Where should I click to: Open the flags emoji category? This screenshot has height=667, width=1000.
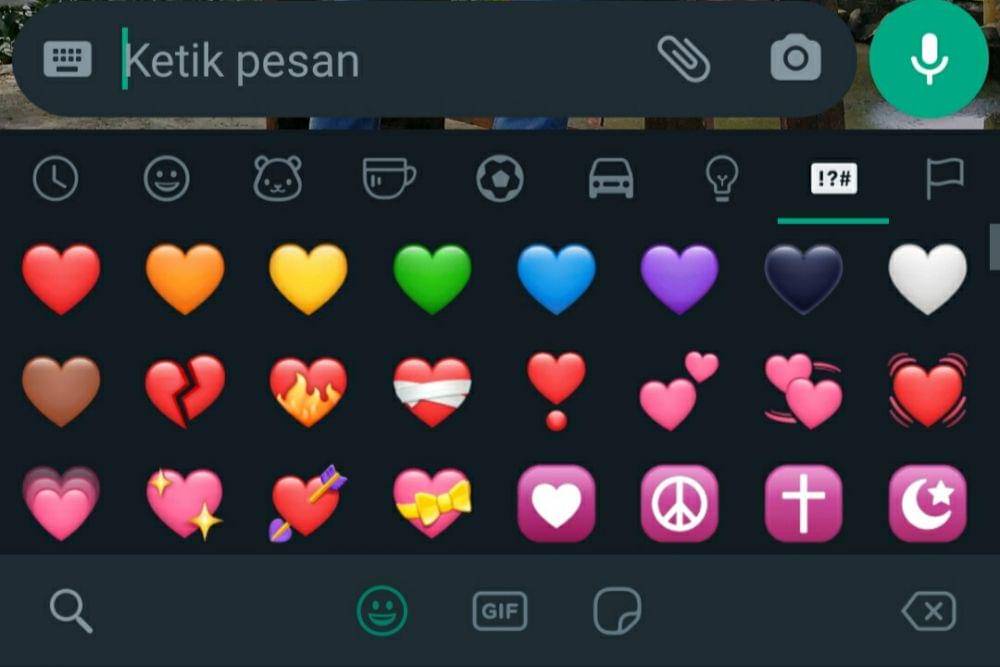coord(945,178)
